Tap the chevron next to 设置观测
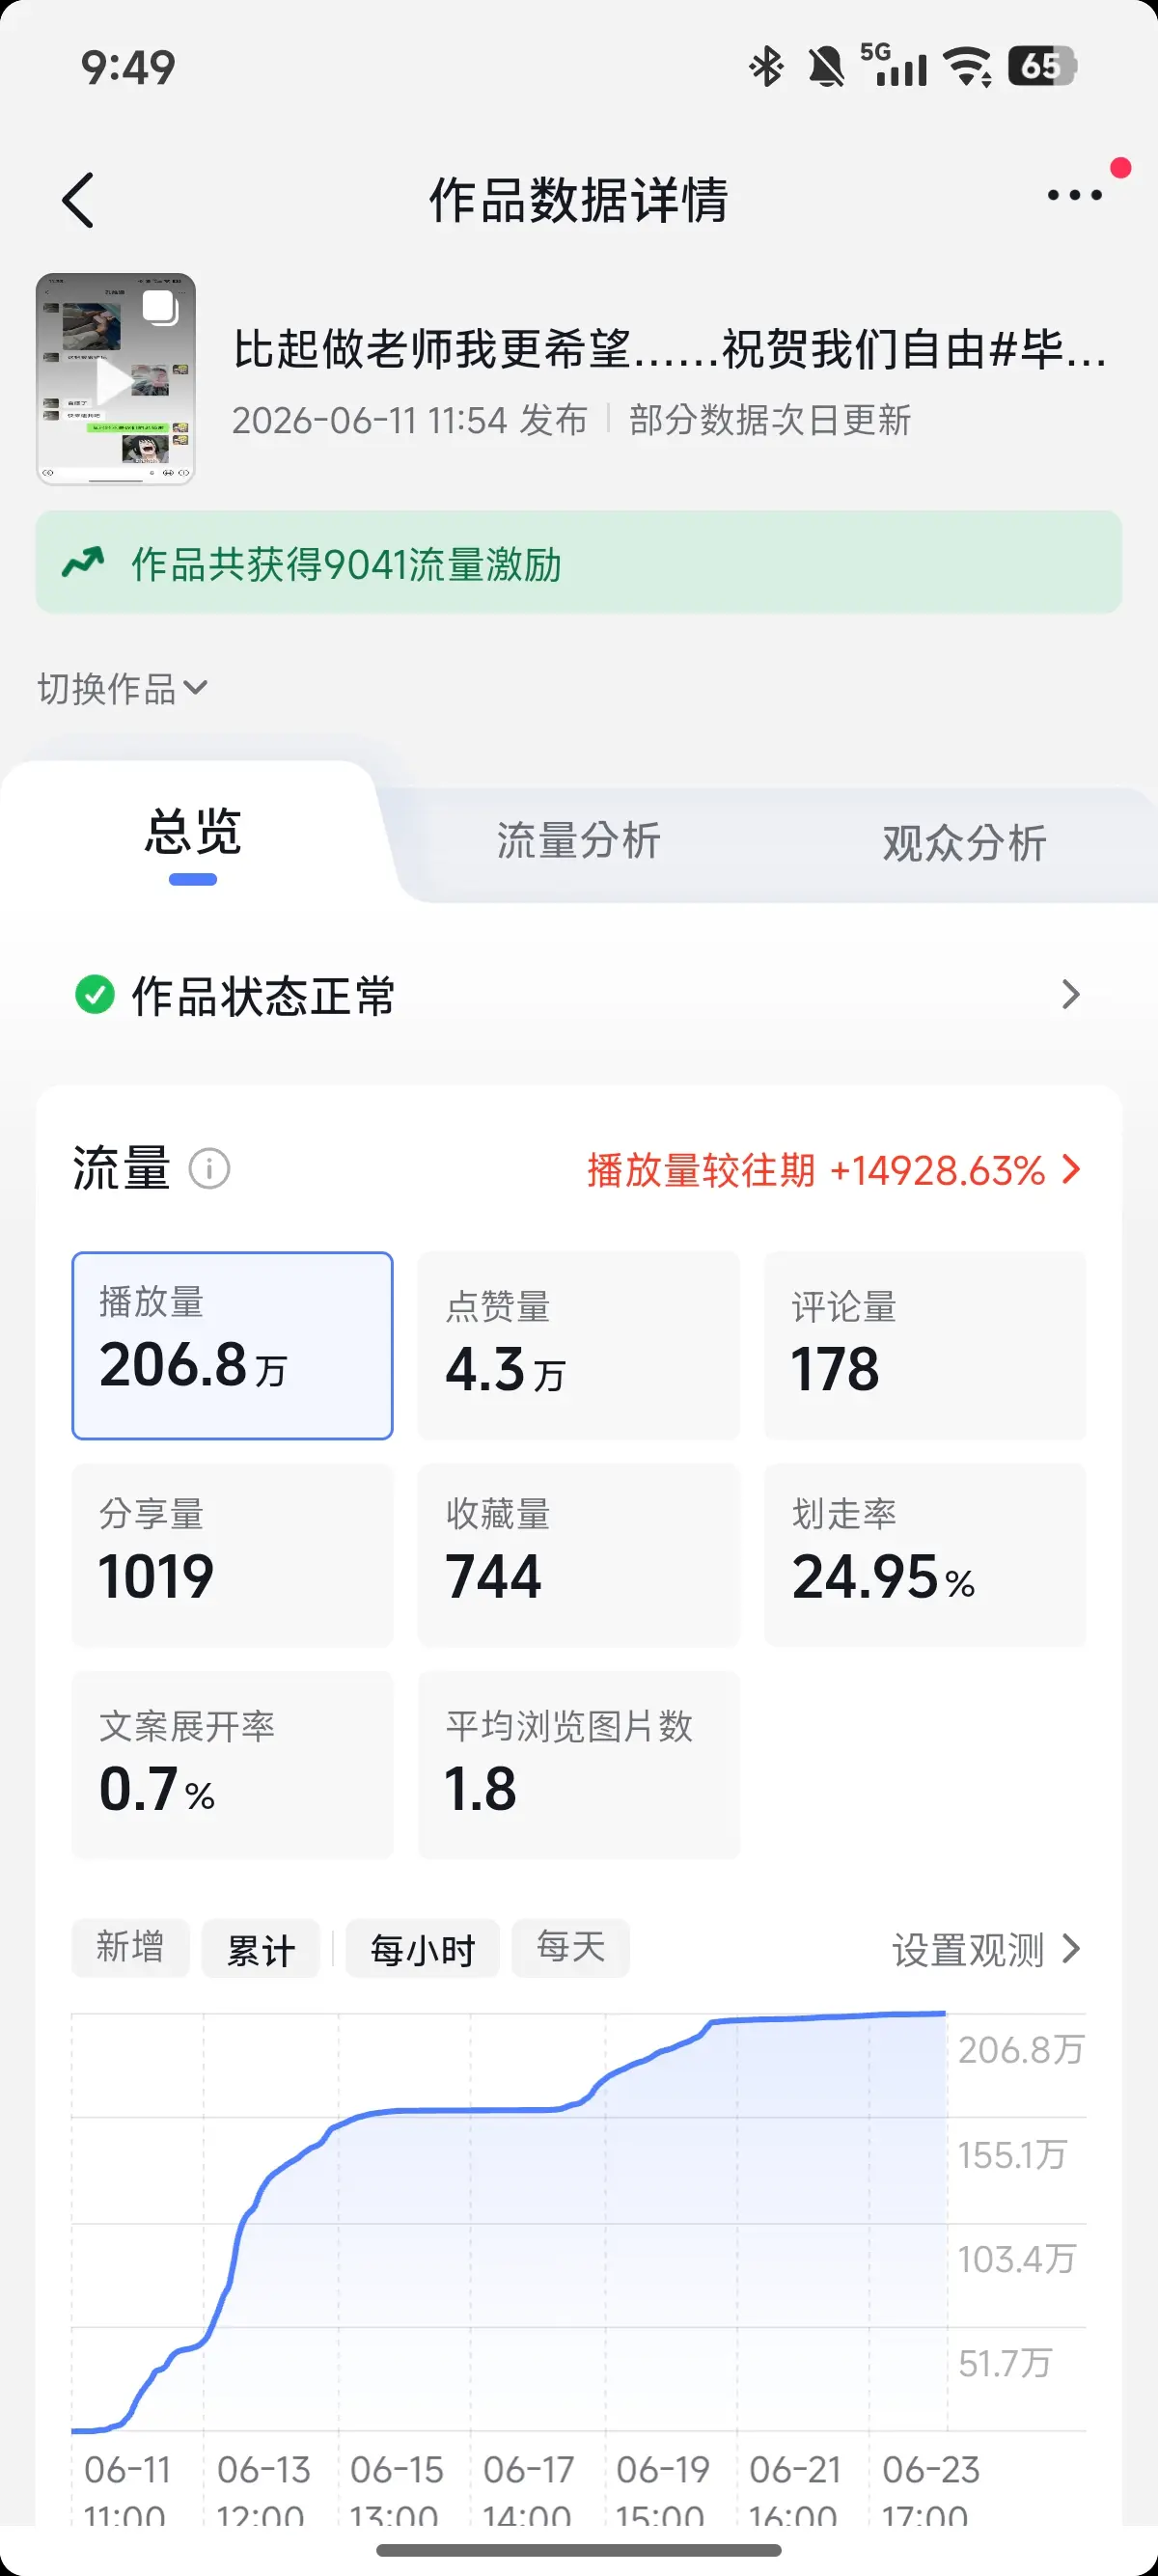 click(x=1071, y=1949)
